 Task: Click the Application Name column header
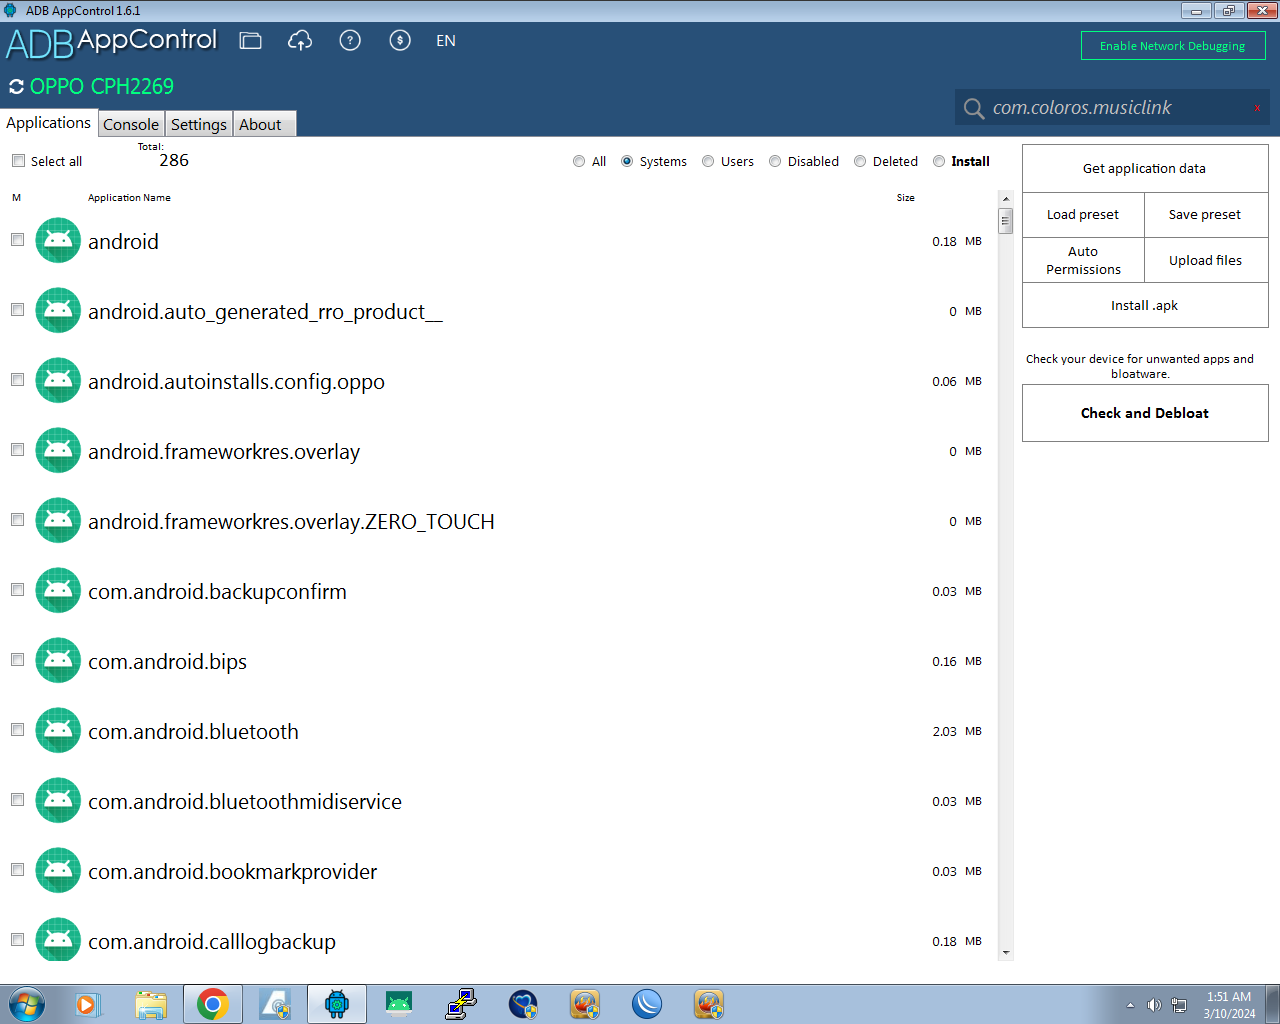pos(129,198)
